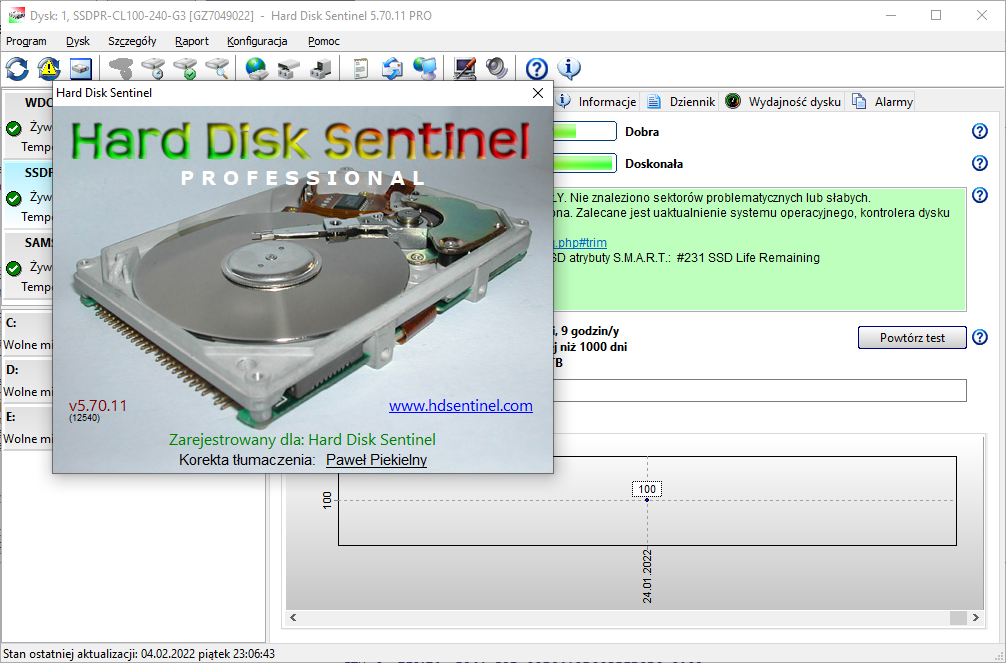1006x663 pixels.
Task: Toggle the highlighted disk panel toolbar icon
Action: 81,68
